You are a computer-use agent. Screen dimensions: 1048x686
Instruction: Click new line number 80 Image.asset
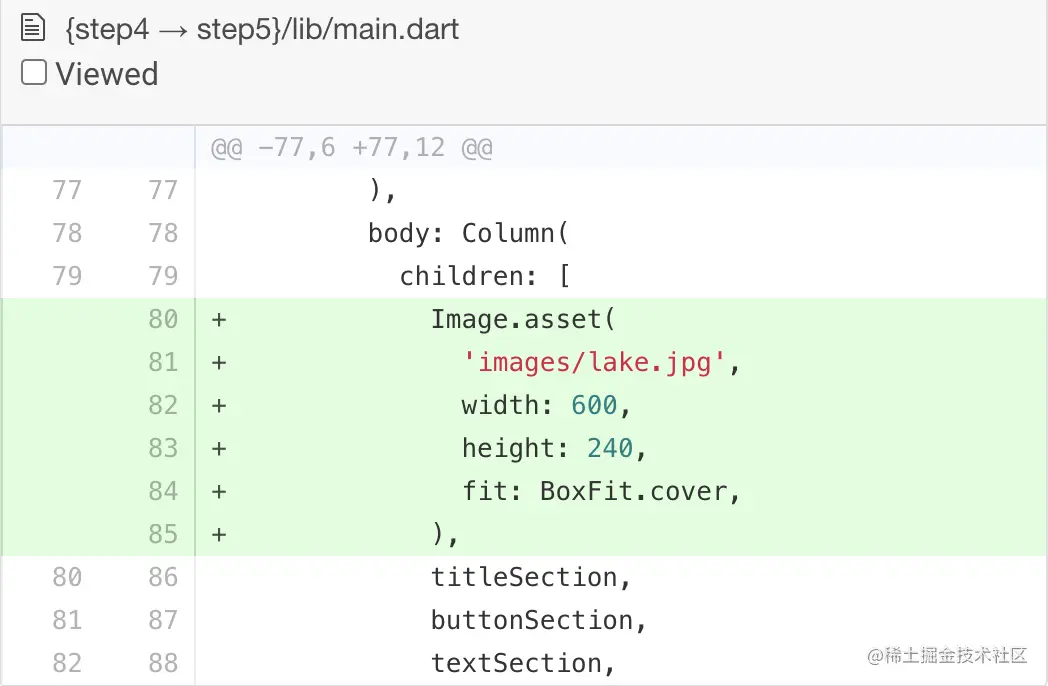163,319
